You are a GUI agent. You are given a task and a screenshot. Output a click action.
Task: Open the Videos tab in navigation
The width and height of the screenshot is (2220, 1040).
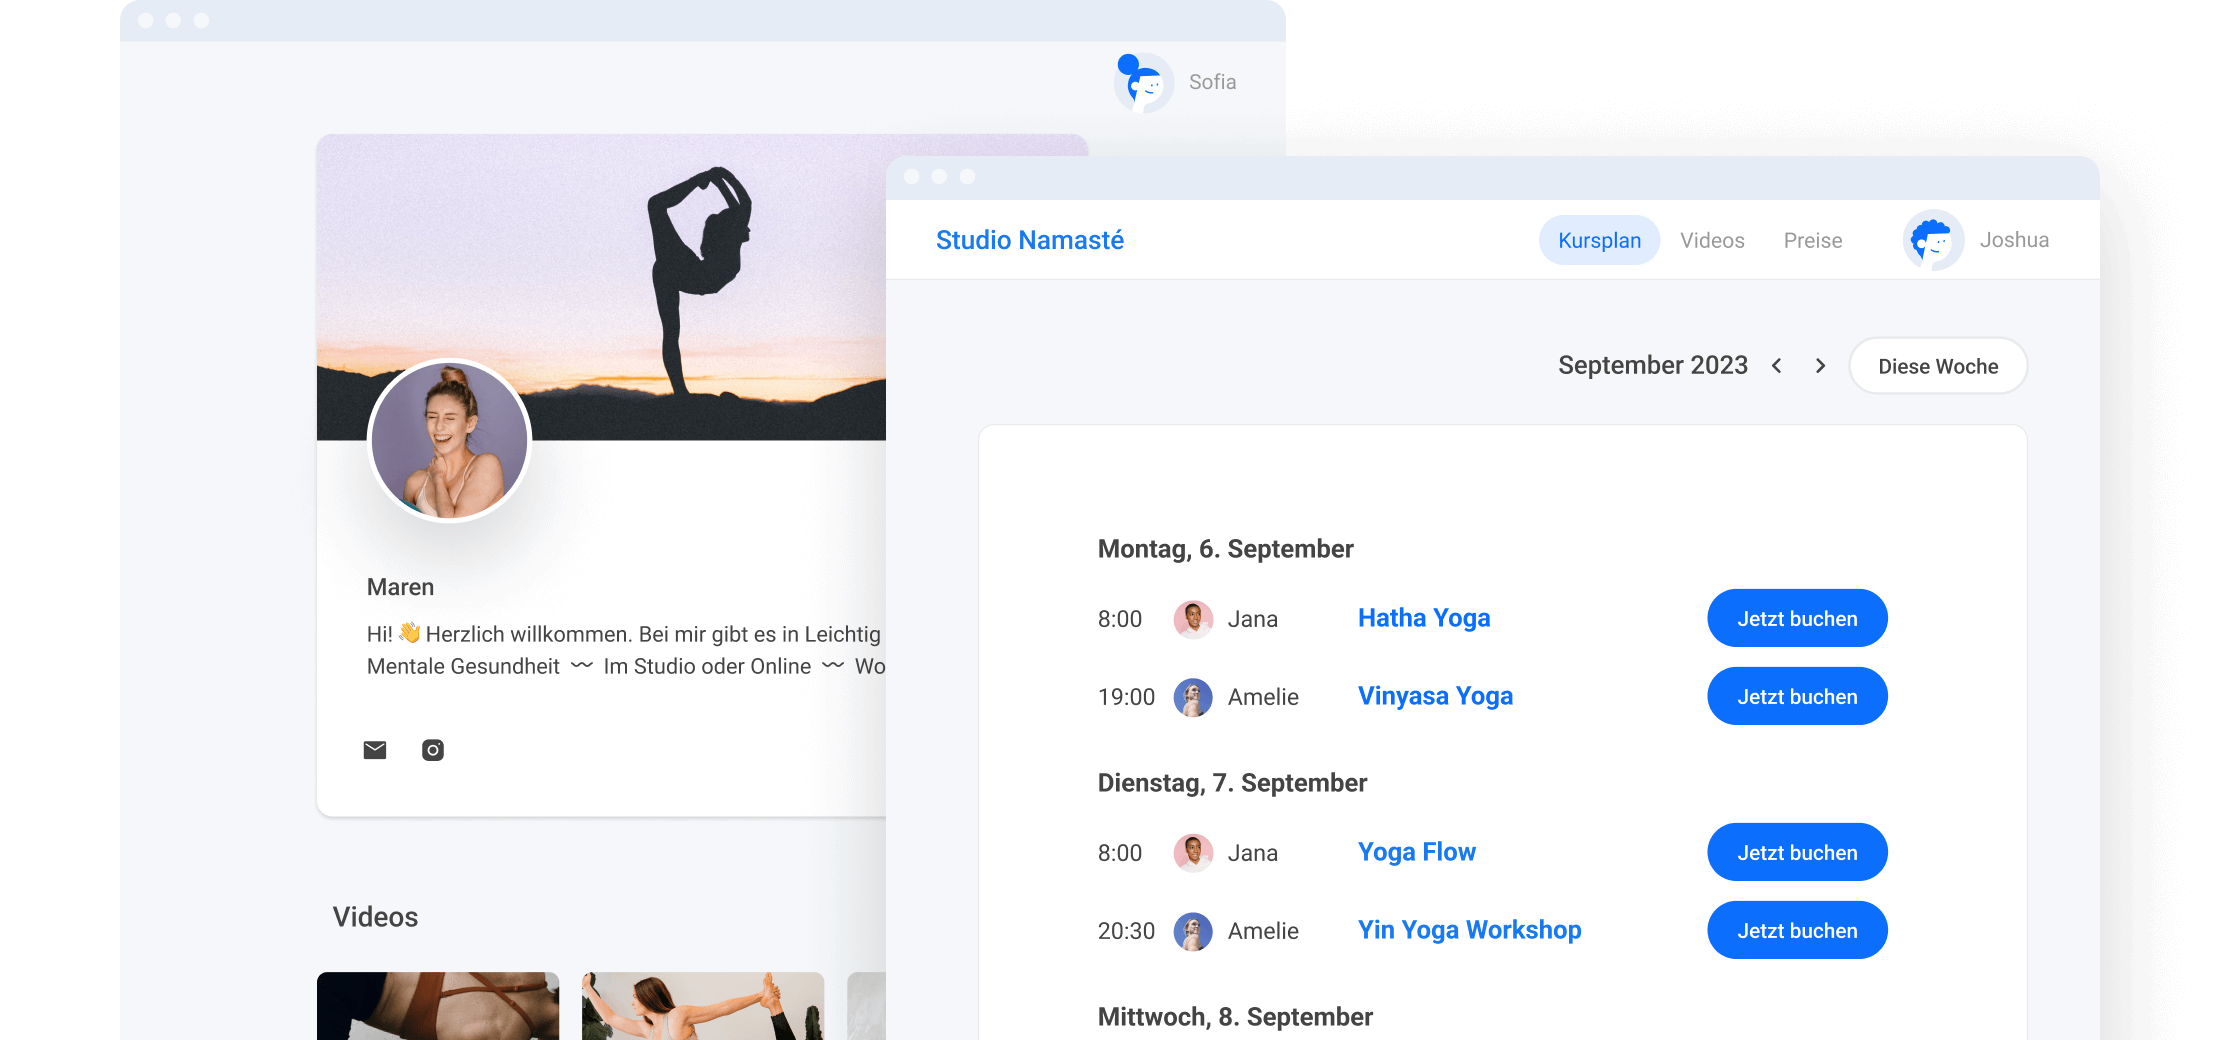pyautogui.click(x=1712, y=241)
